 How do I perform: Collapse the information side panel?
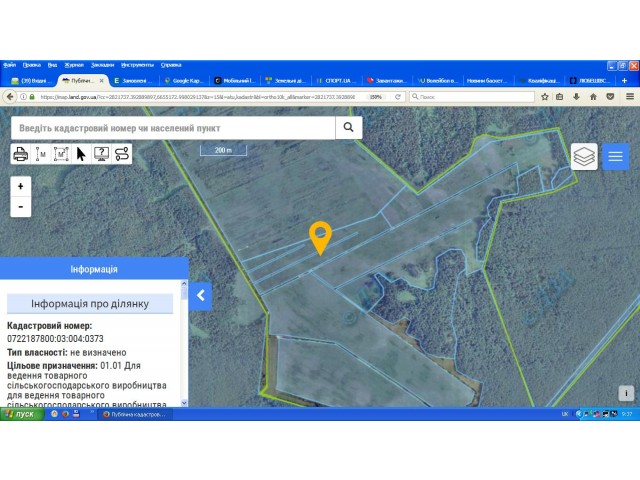click(x=200, y=296)
